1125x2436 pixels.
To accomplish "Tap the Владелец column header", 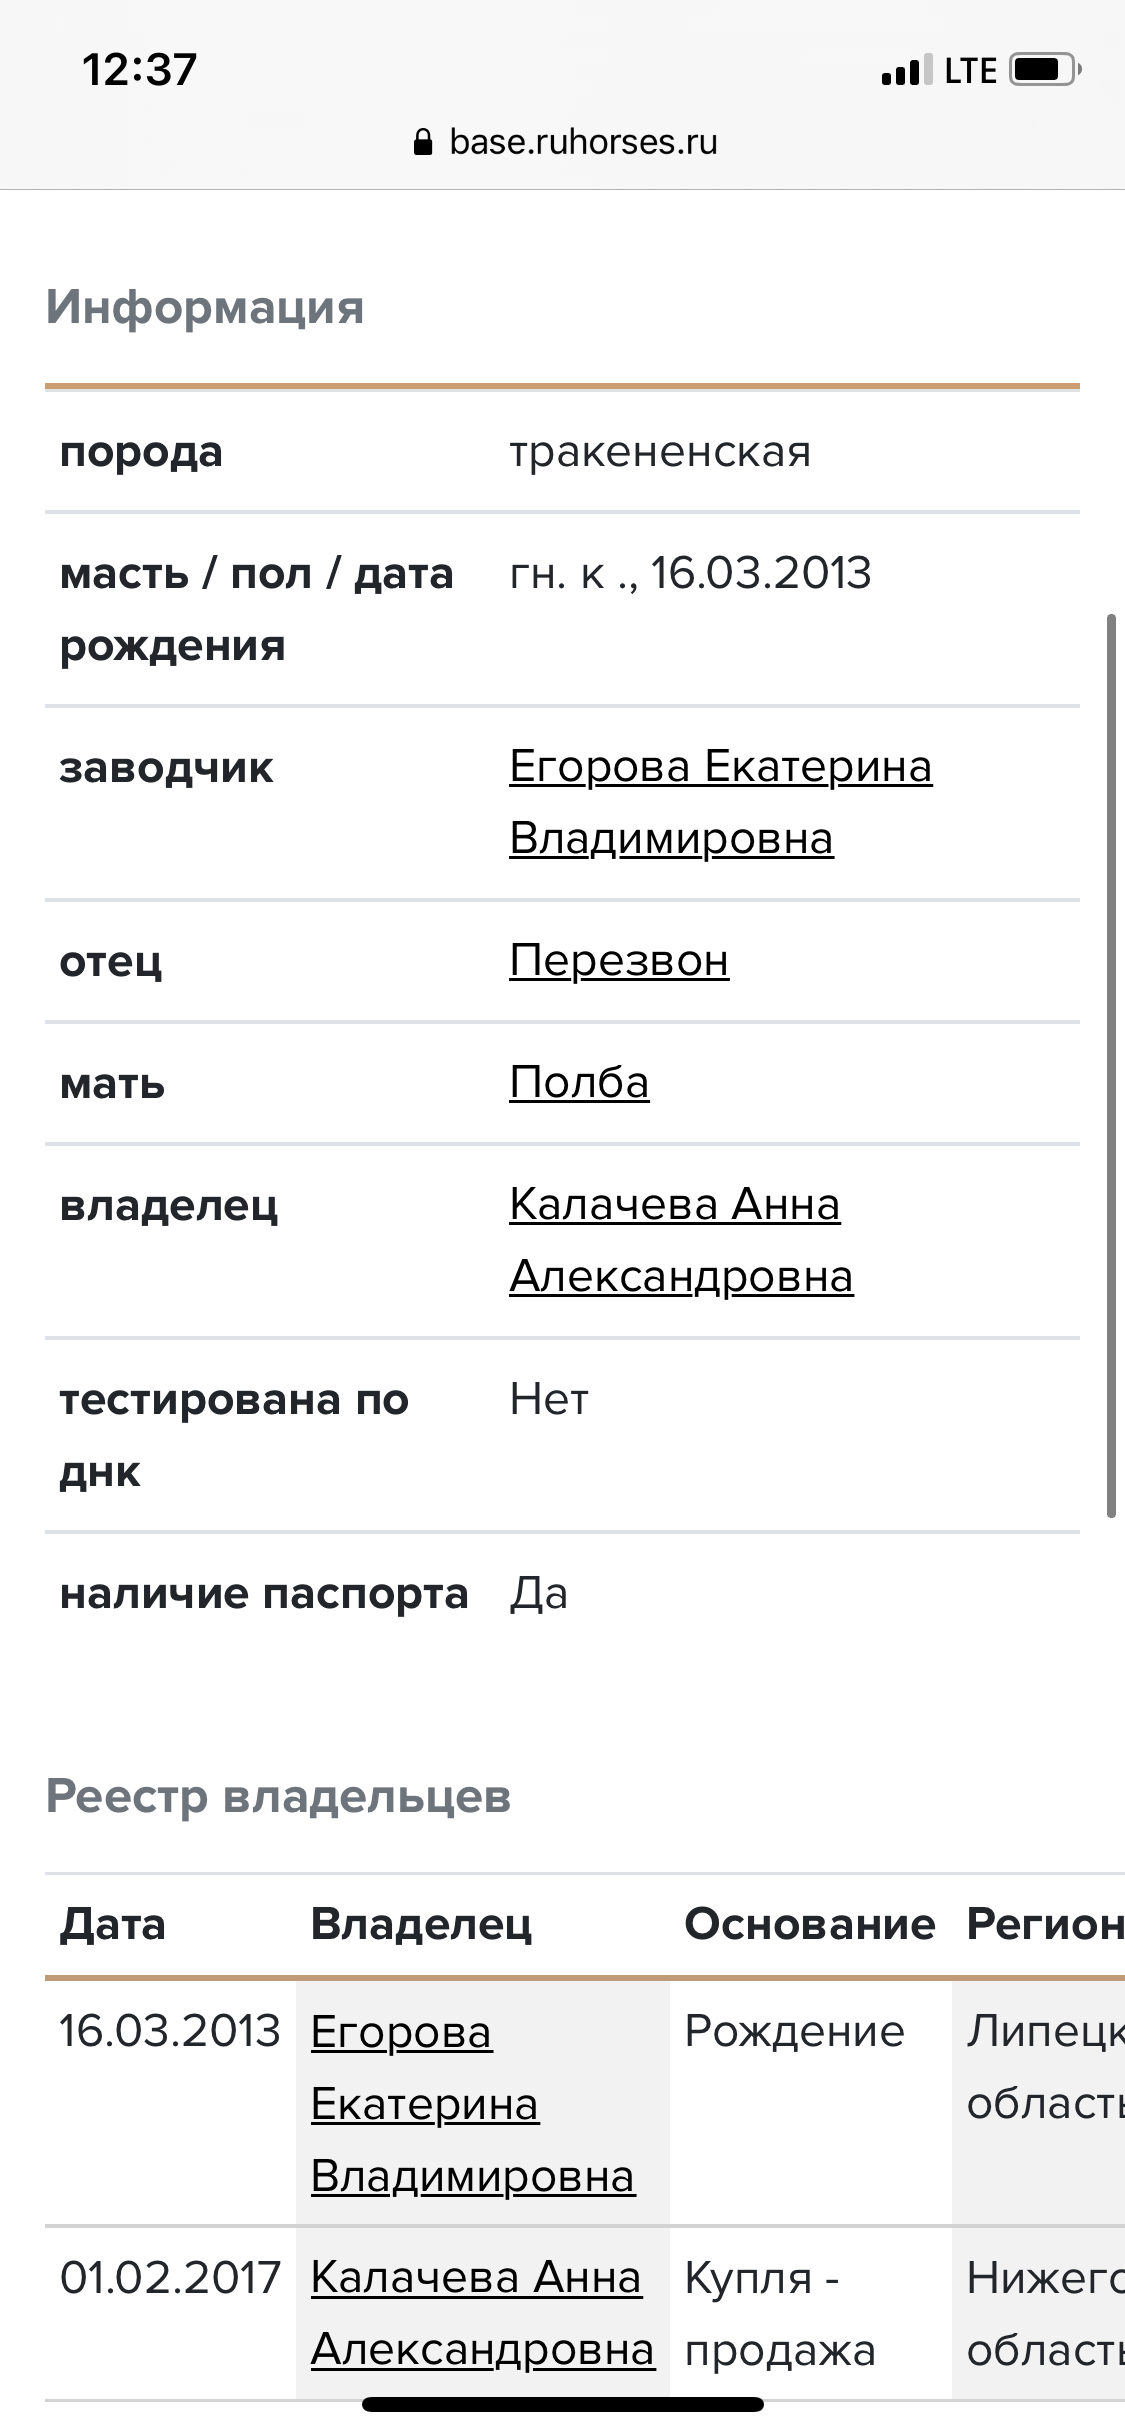I will [x=421, y=1924].
